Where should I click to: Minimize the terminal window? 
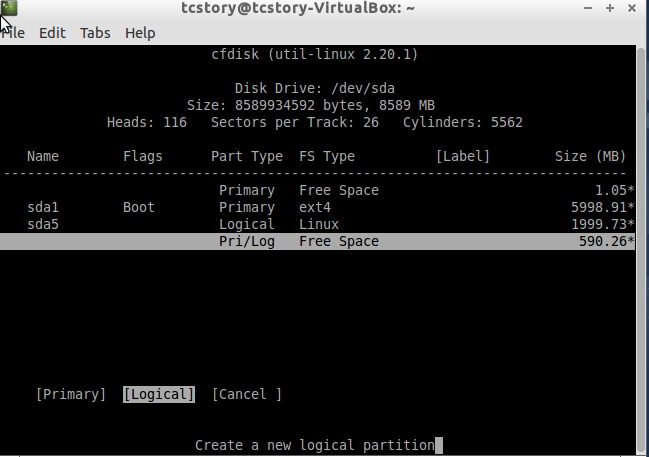588,8
